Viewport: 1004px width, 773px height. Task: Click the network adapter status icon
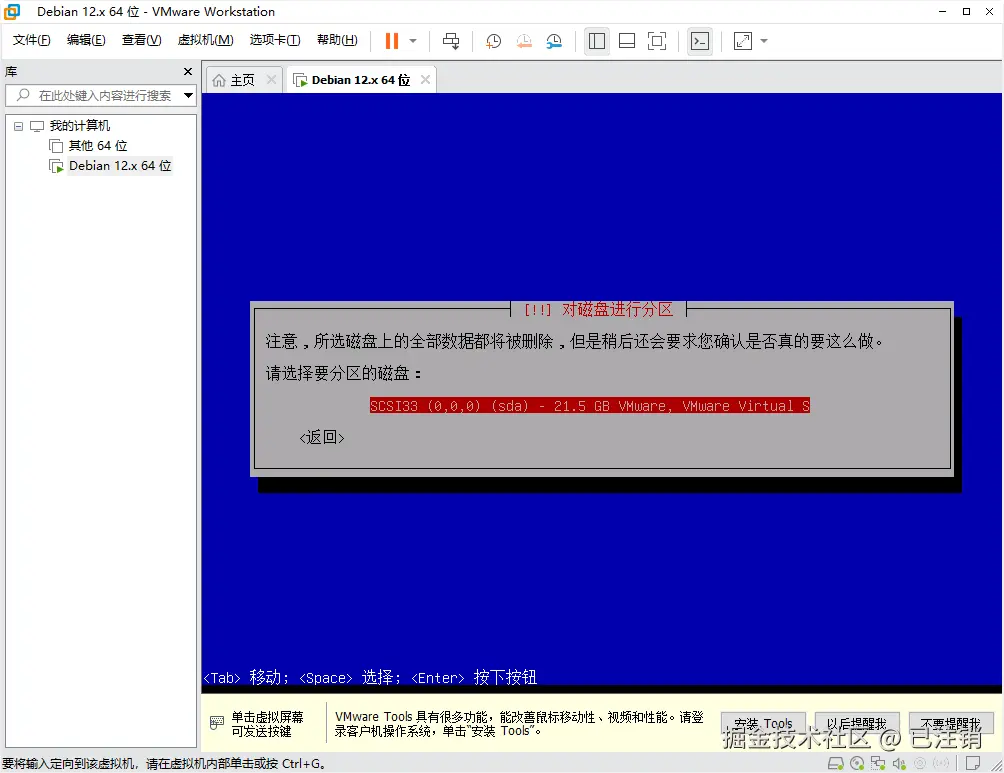tap(879, 763)
